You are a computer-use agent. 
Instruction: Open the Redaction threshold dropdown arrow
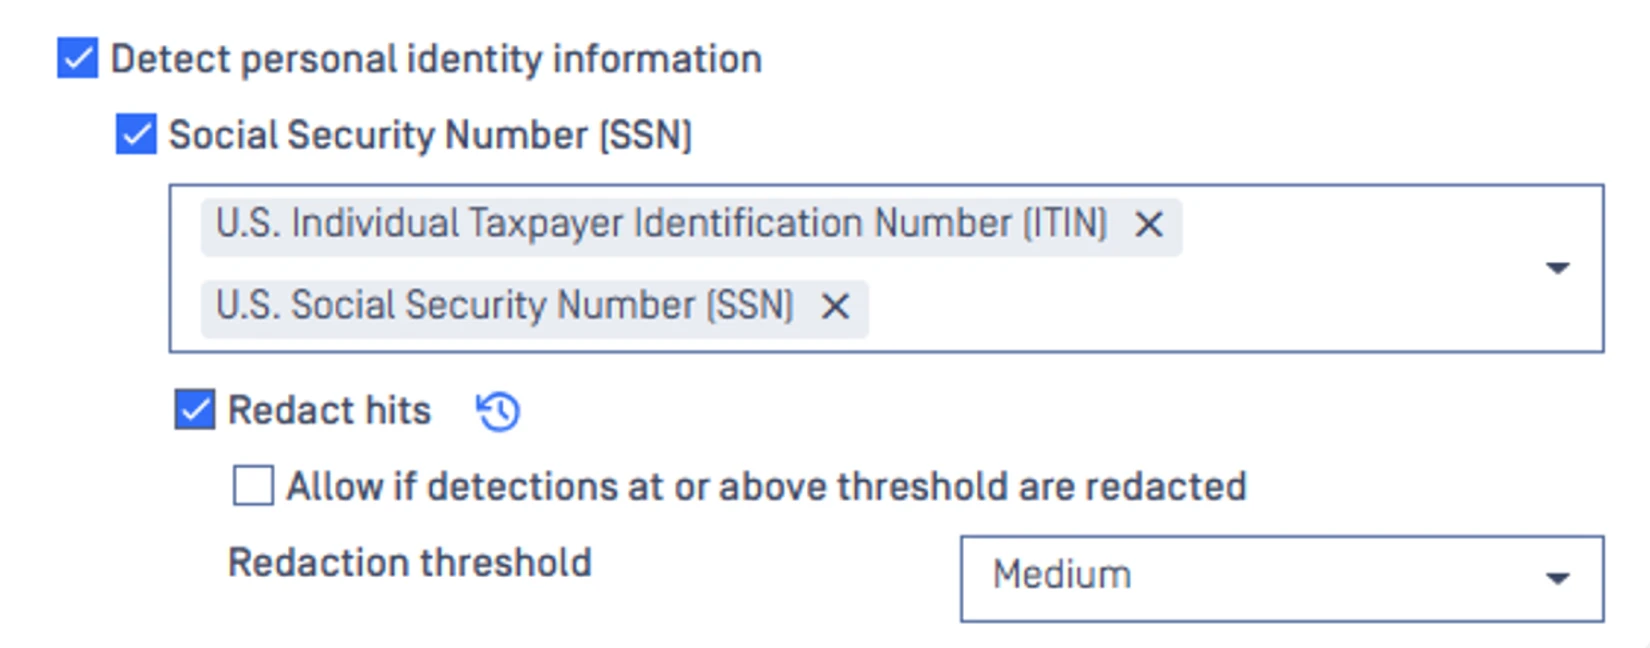1557,578
